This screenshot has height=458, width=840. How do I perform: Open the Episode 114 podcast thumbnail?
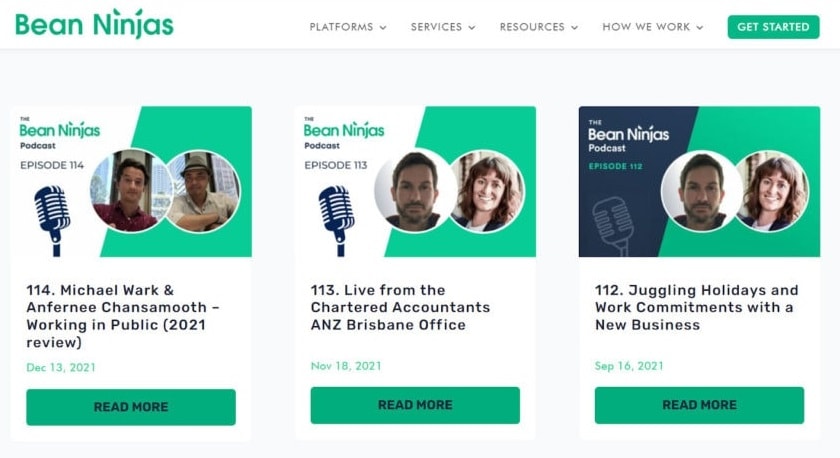(x=131, y=182)
